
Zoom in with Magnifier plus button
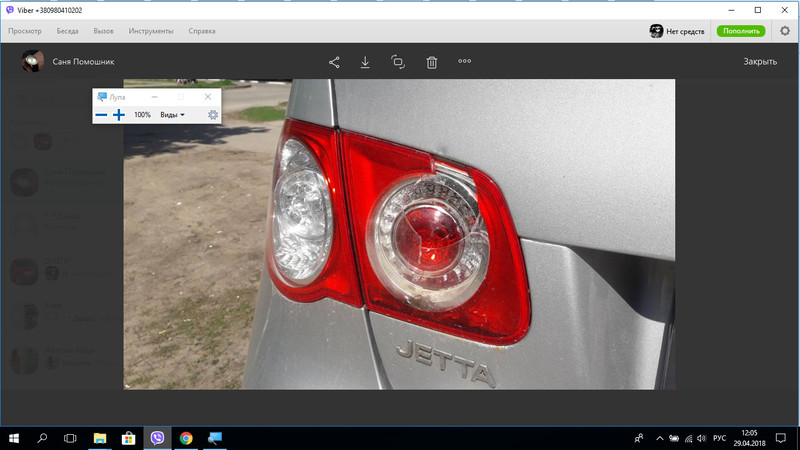[x=118, y=115]
